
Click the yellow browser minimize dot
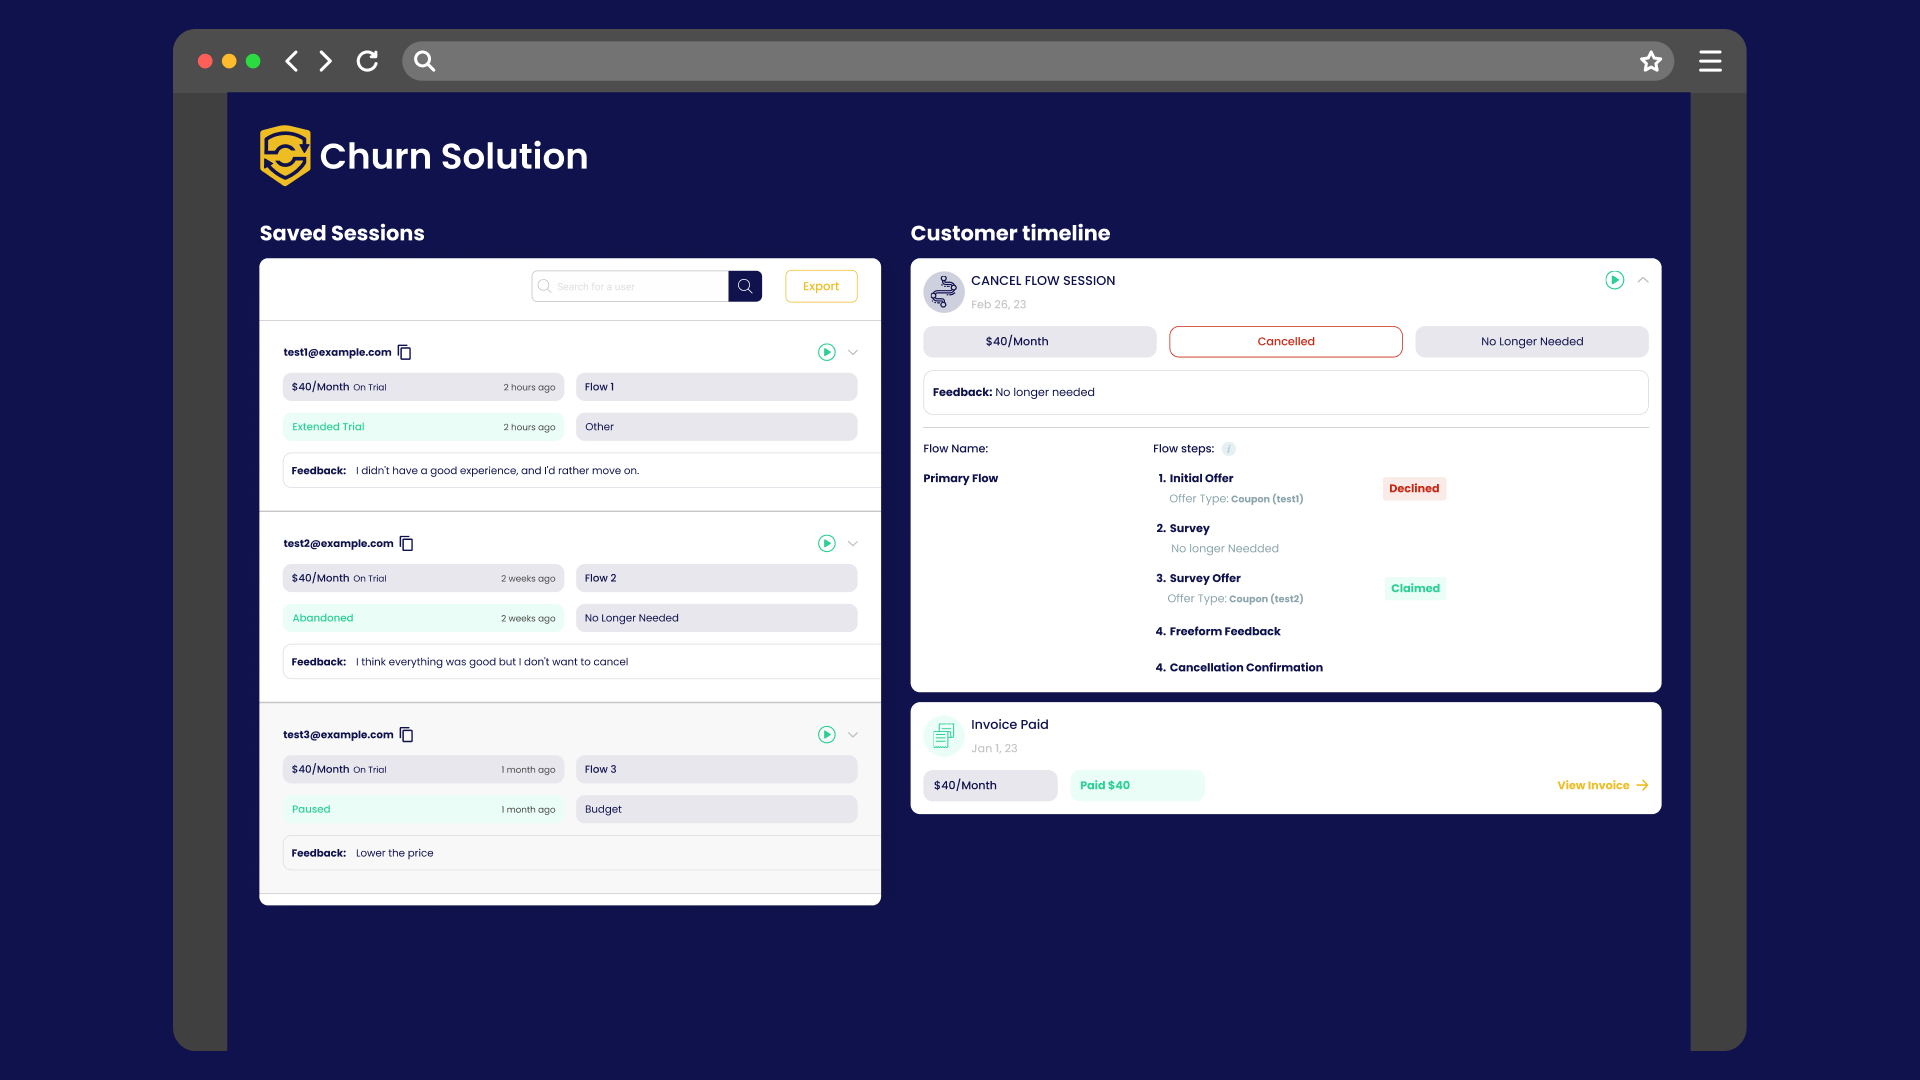coord(229,61)
